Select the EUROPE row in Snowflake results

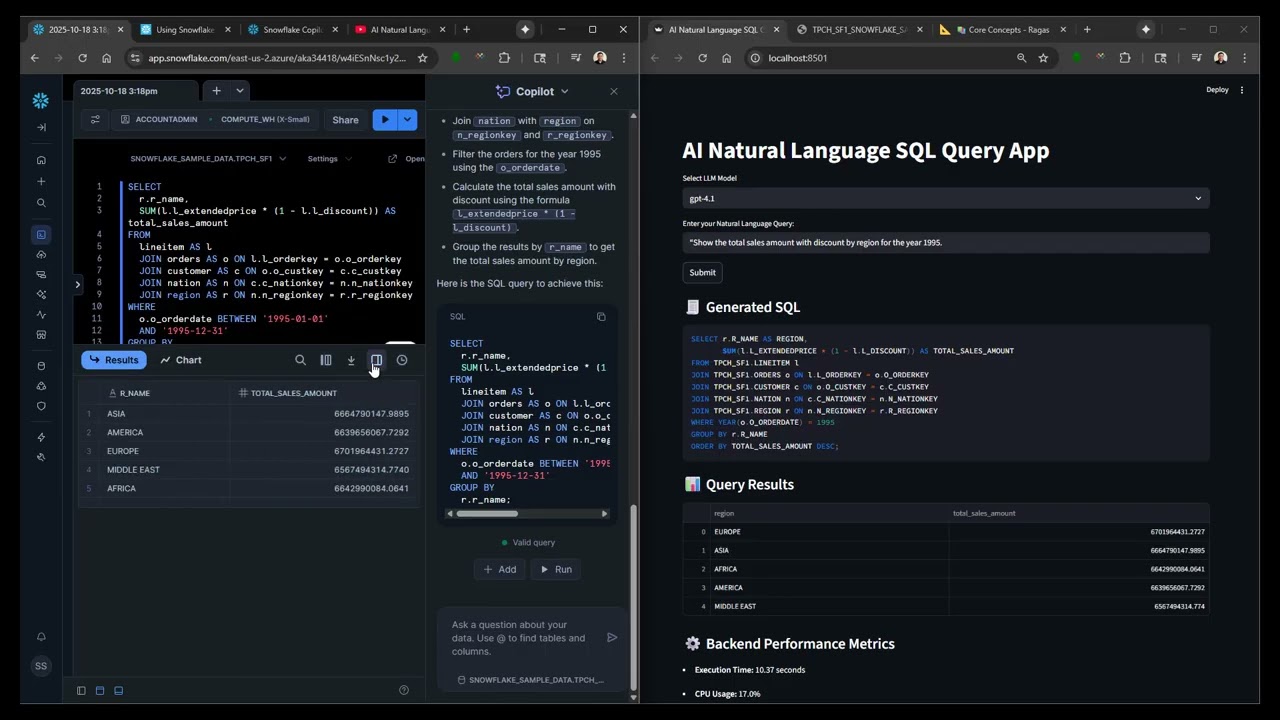248,451
